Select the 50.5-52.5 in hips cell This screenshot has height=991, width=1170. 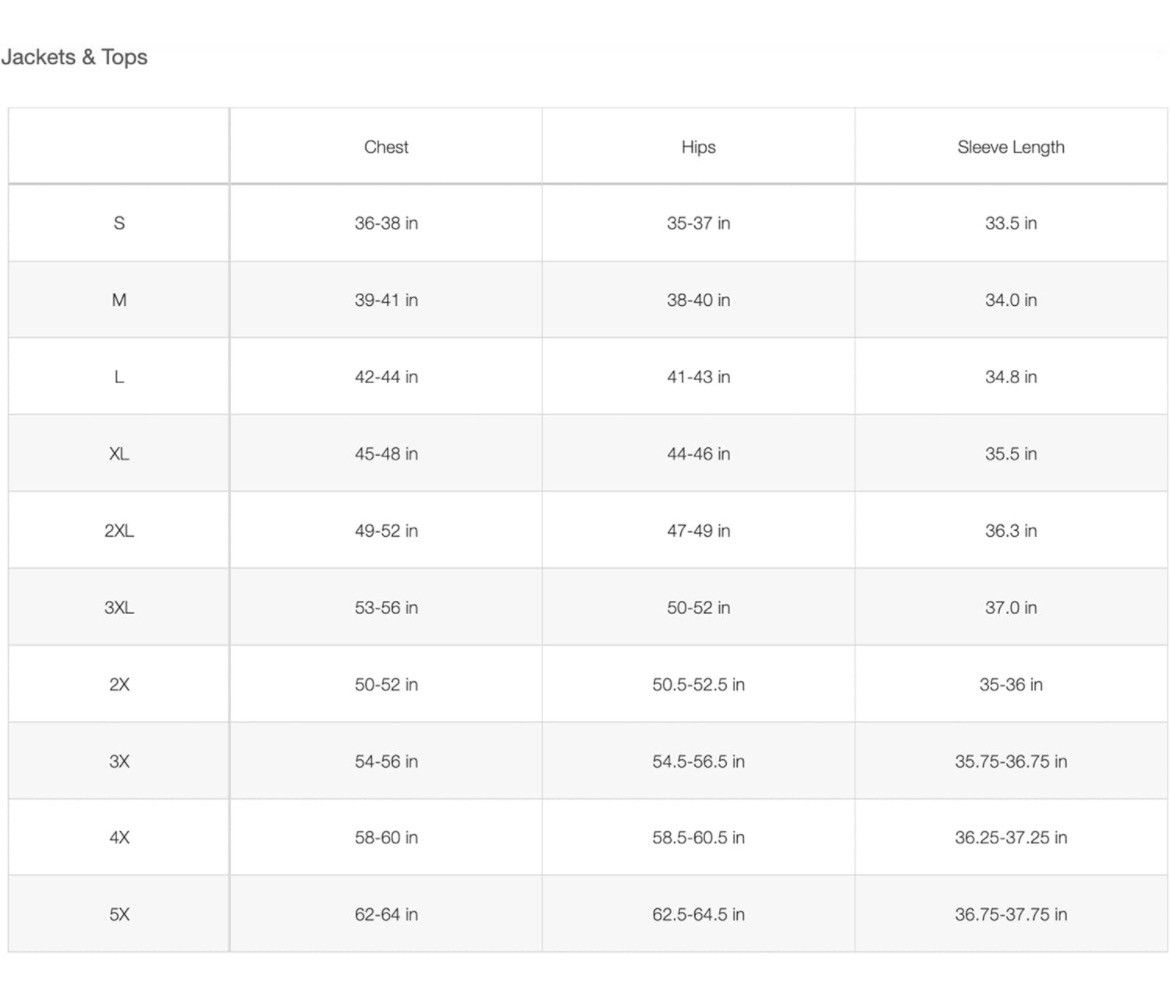pyautogui.click(x=698, y=684)
